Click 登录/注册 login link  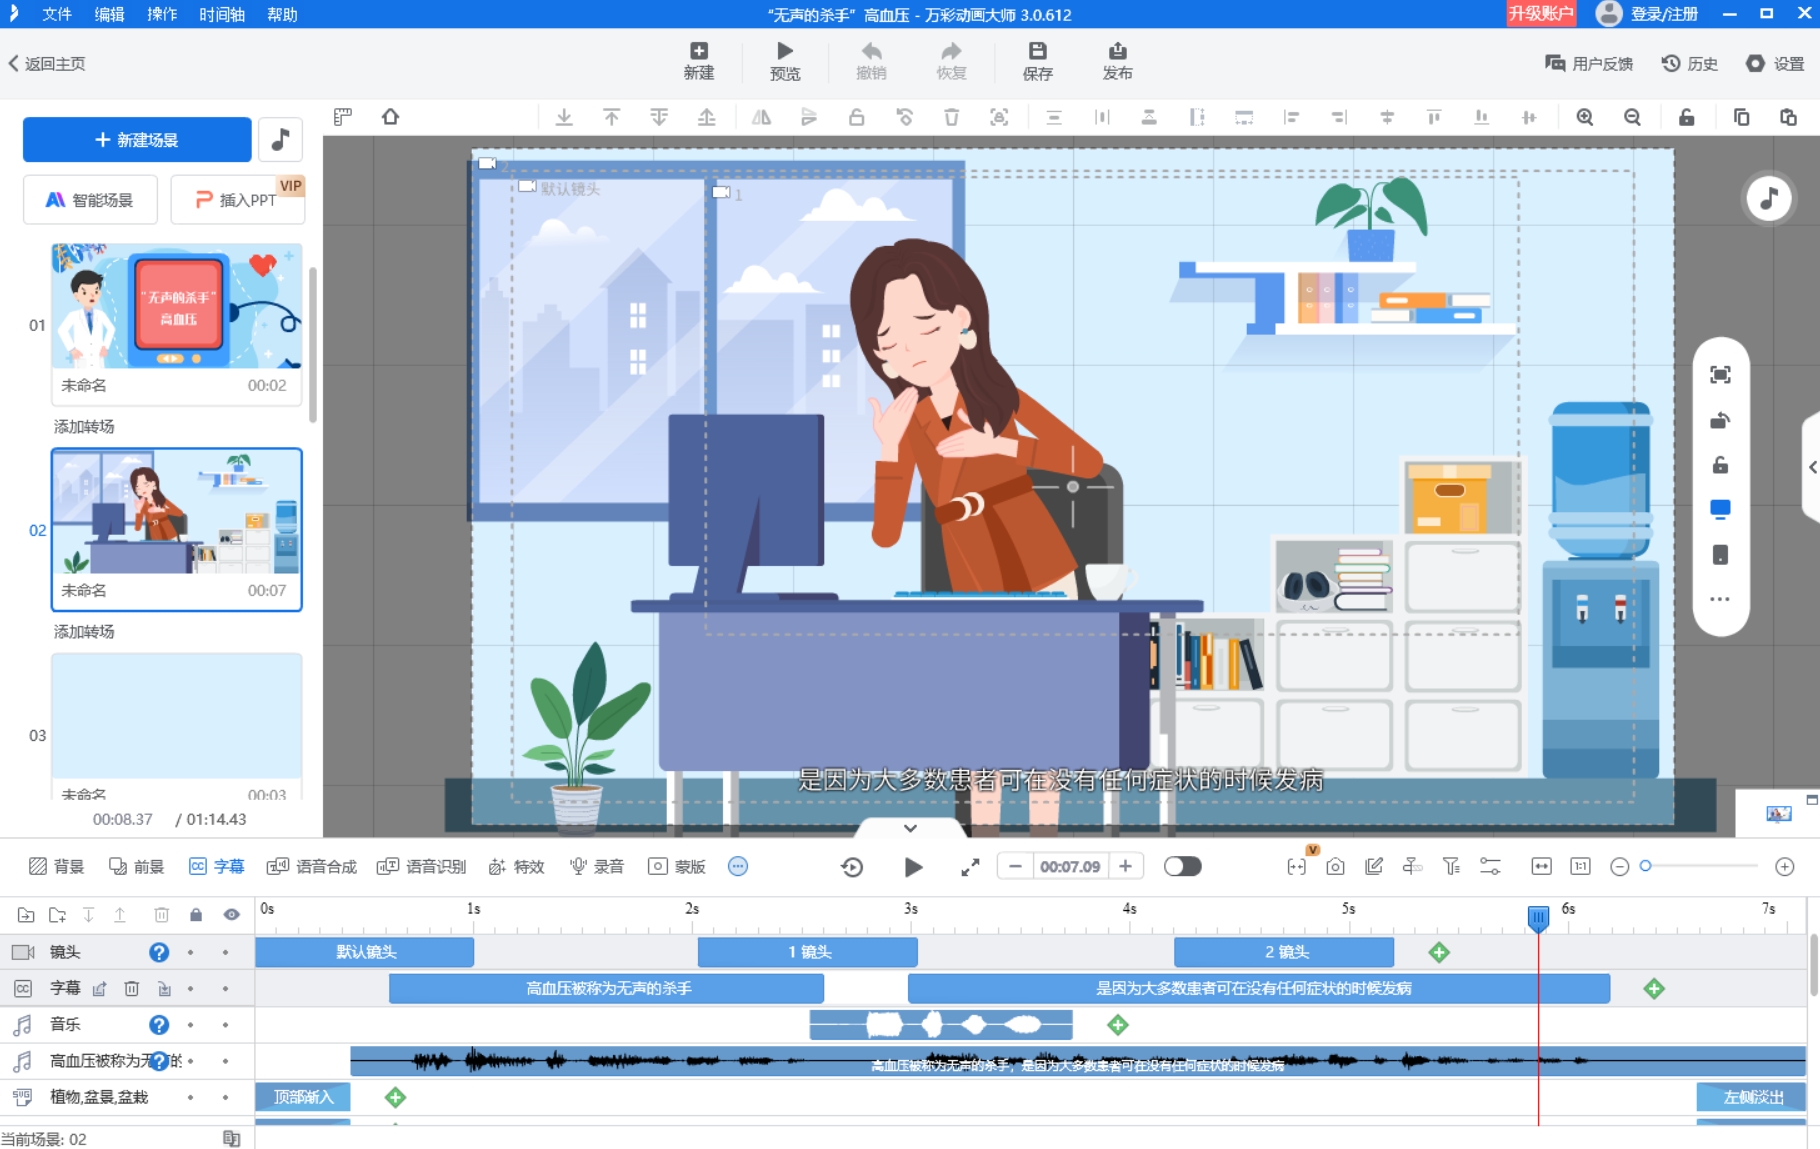point(1664,14)
